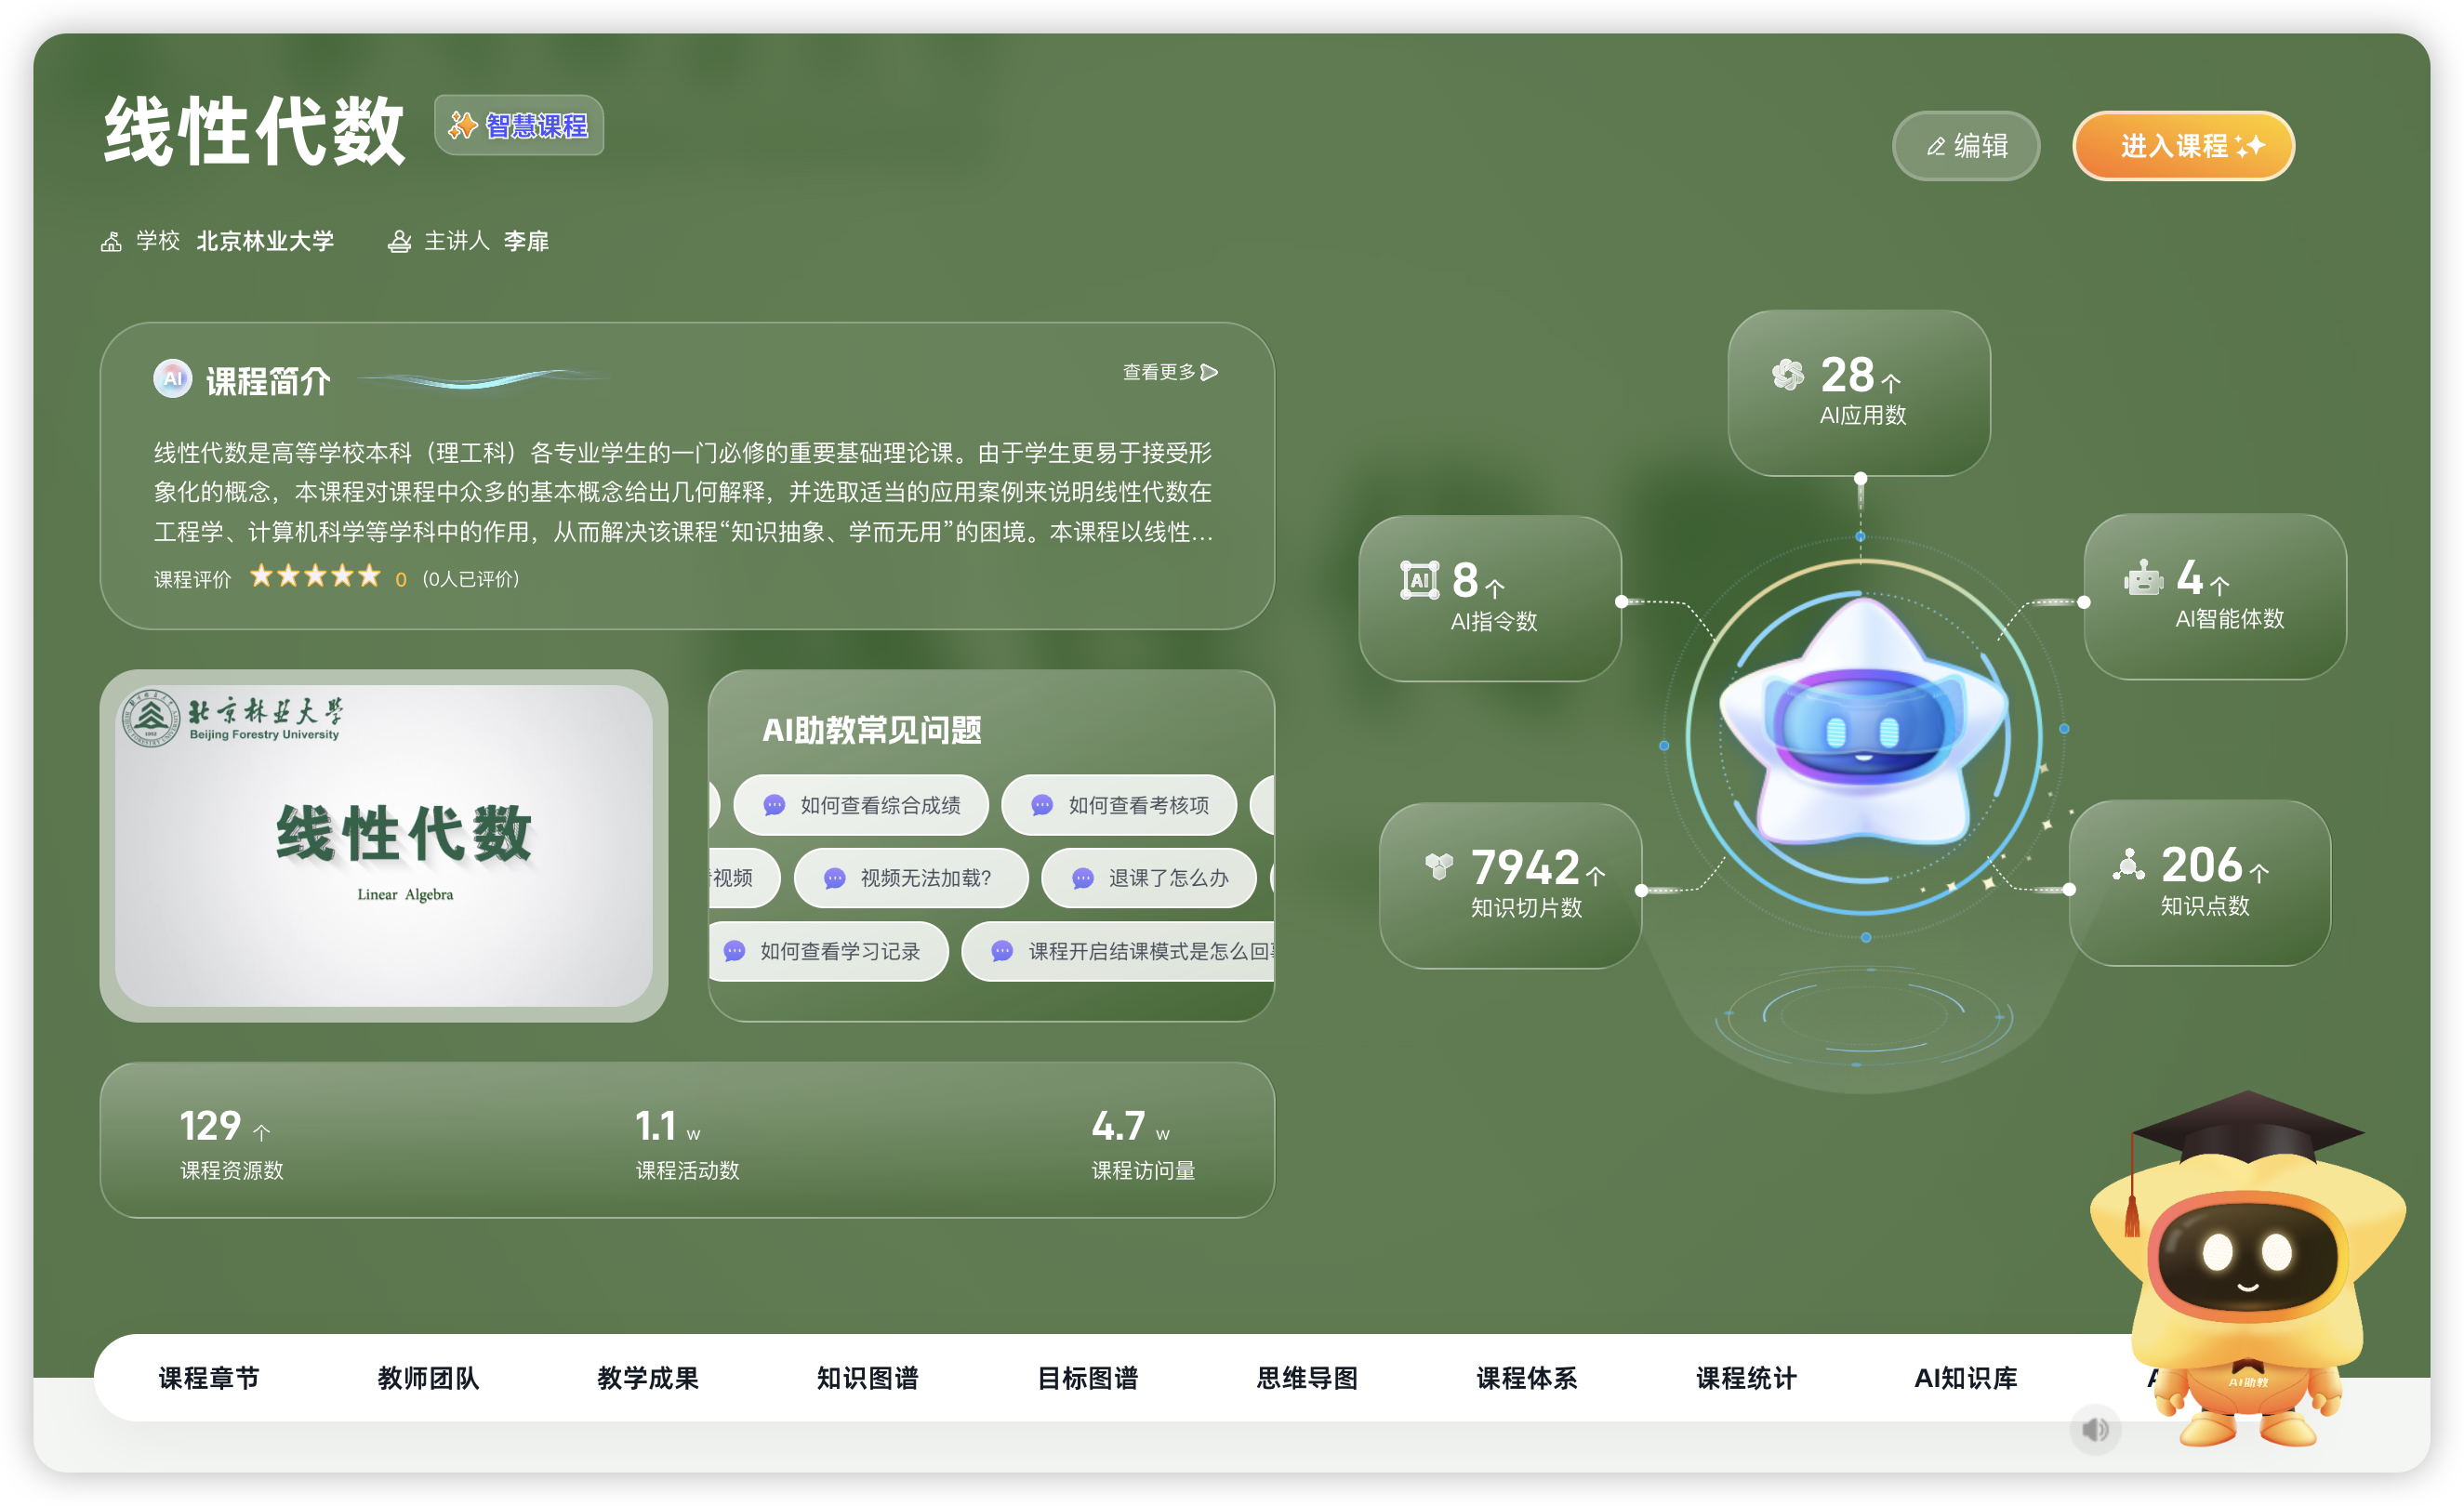This screenshot has height=1506, width=2464.
Task: Open the AI知识库 tab
Action: (x=1965, y=1378)
